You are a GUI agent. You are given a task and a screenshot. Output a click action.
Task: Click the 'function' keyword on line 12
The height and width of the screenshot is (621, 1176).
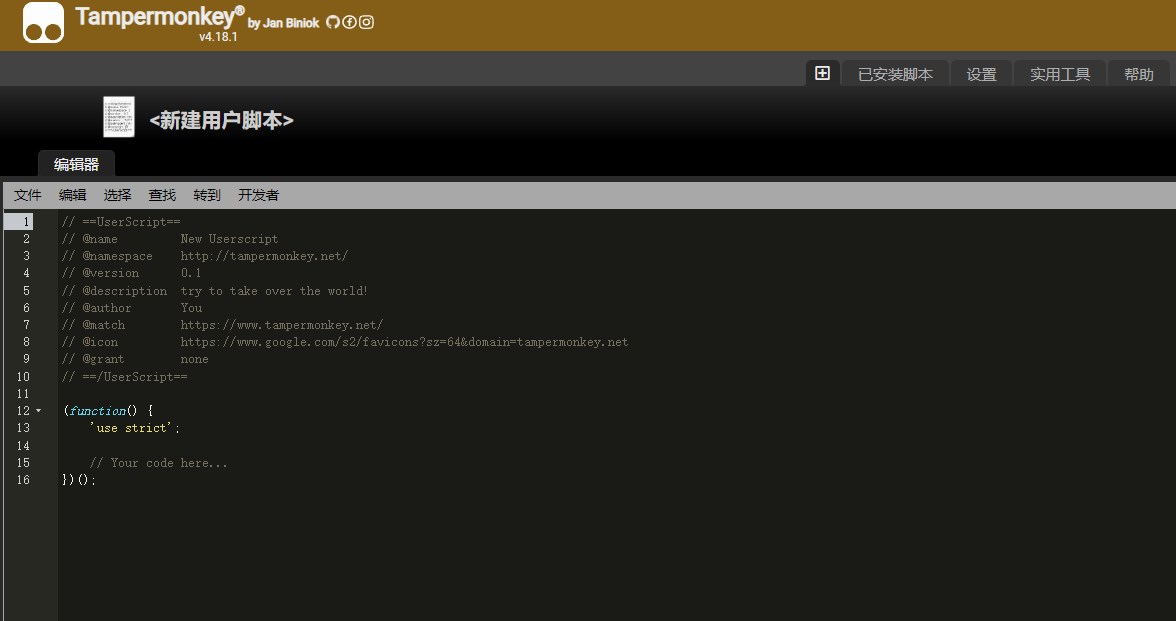[x=98, y=411]
